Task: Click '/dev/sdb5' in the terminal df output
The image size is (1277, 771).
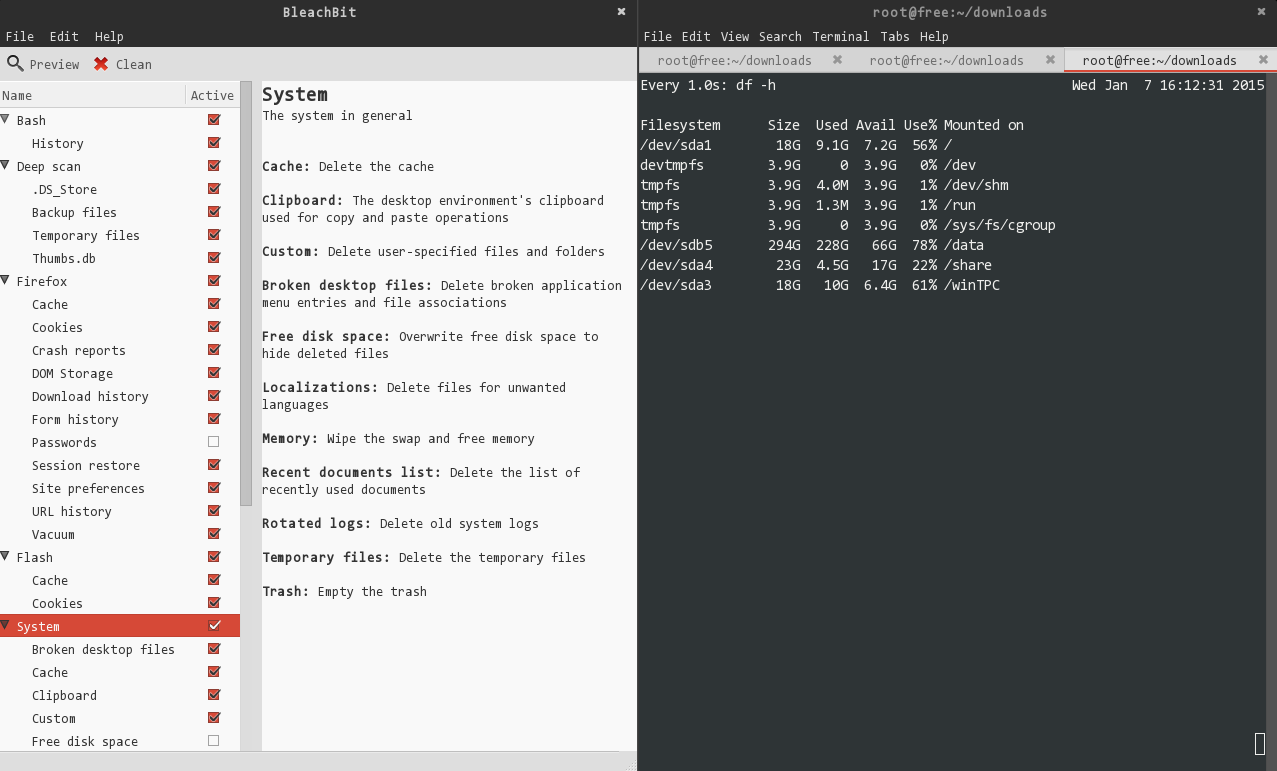Action: [x=676, y=245]
